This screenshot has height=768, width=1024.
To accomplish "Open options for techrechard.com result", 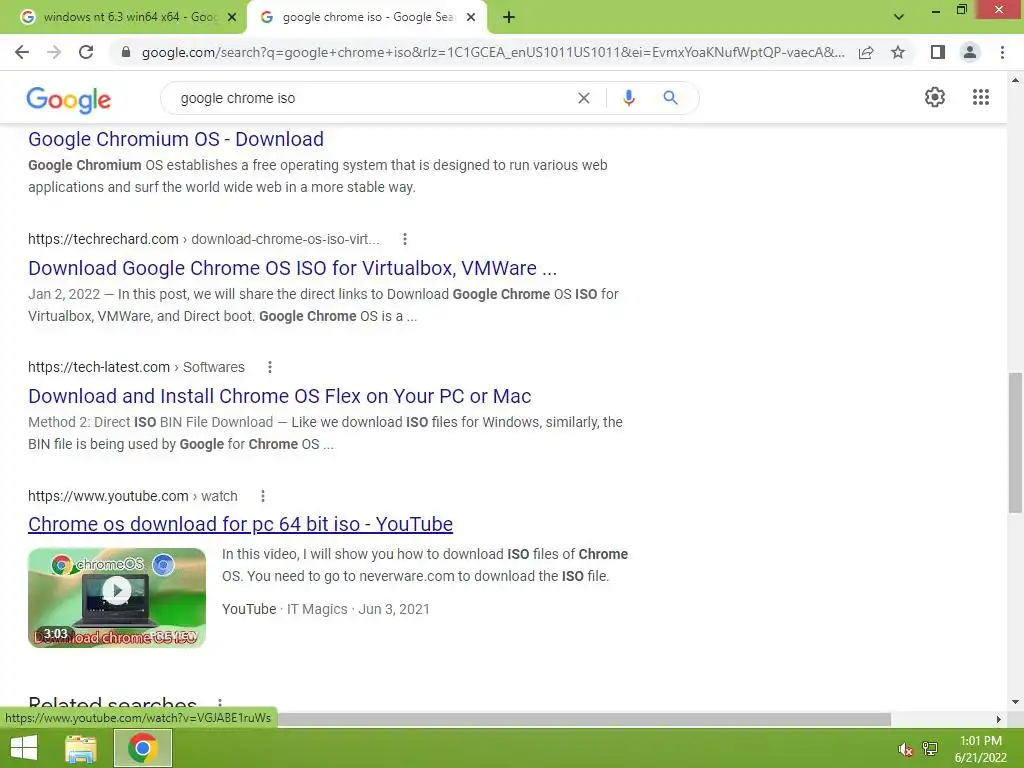I will tap(405, 239).
